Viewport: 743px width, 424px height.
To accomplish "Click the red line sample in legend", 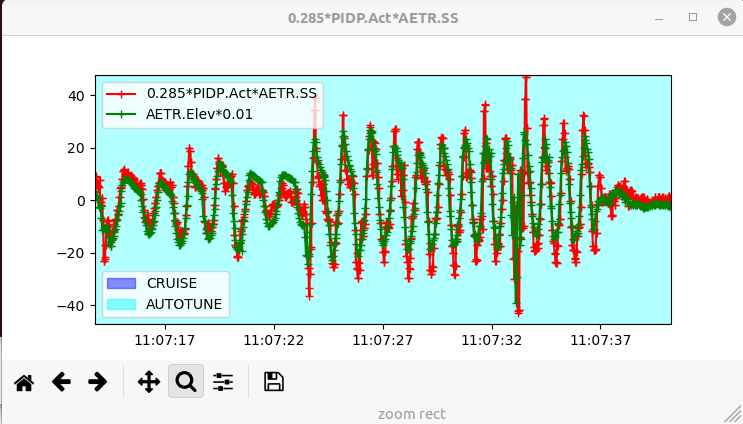I will [x=122, y=93].
